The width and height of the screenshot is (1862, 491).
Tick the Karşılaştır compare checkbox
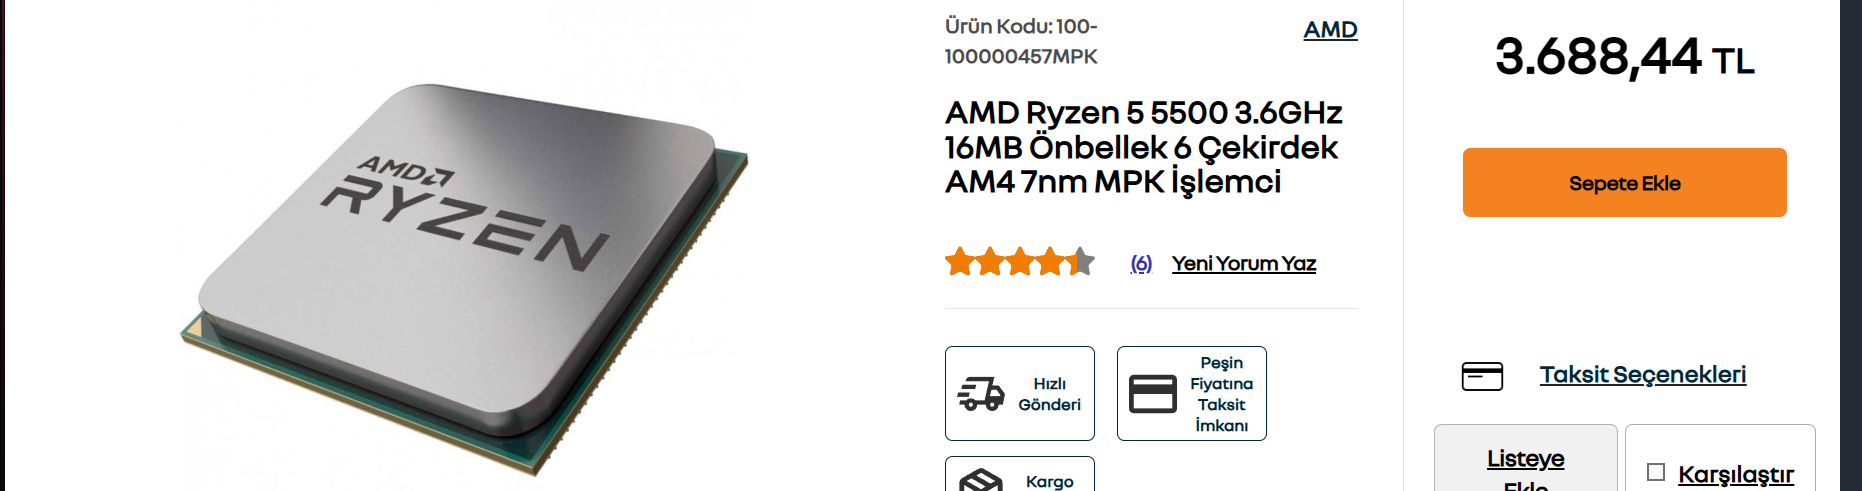(1656, 472)
